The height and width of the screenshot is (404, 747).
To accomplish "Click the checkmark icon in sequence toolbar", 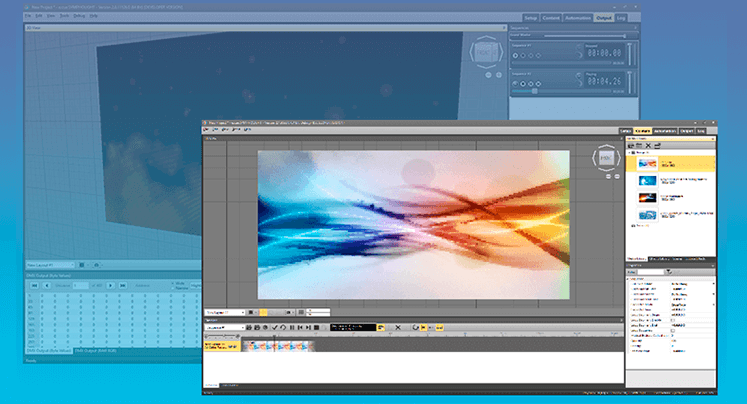I will pyautogui.click(x=274, y=328).
